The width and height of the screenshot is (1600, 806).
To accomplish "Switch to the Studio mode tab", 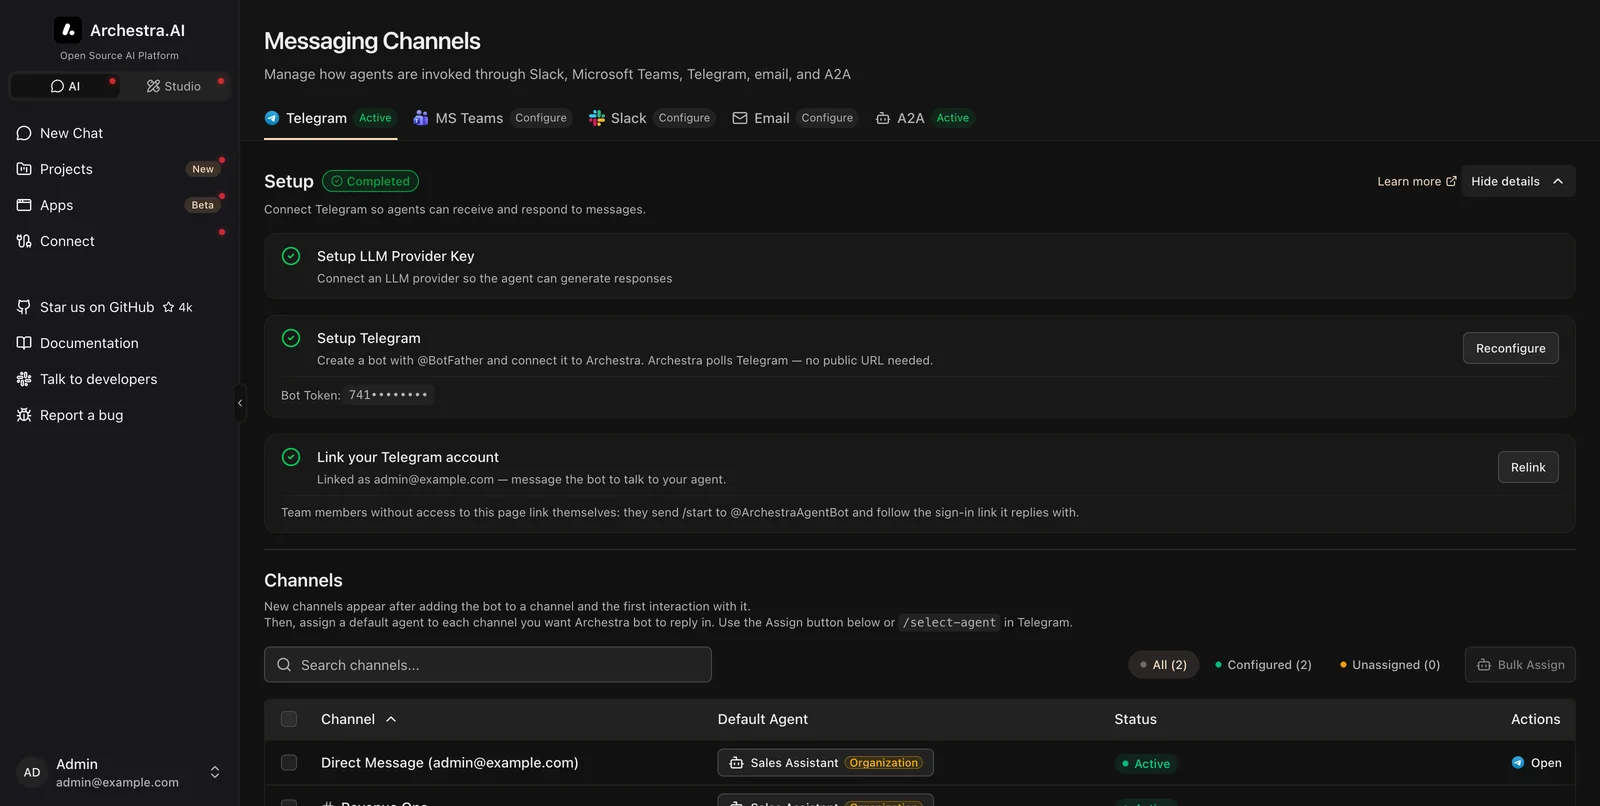I will click(x=174, y=86).
